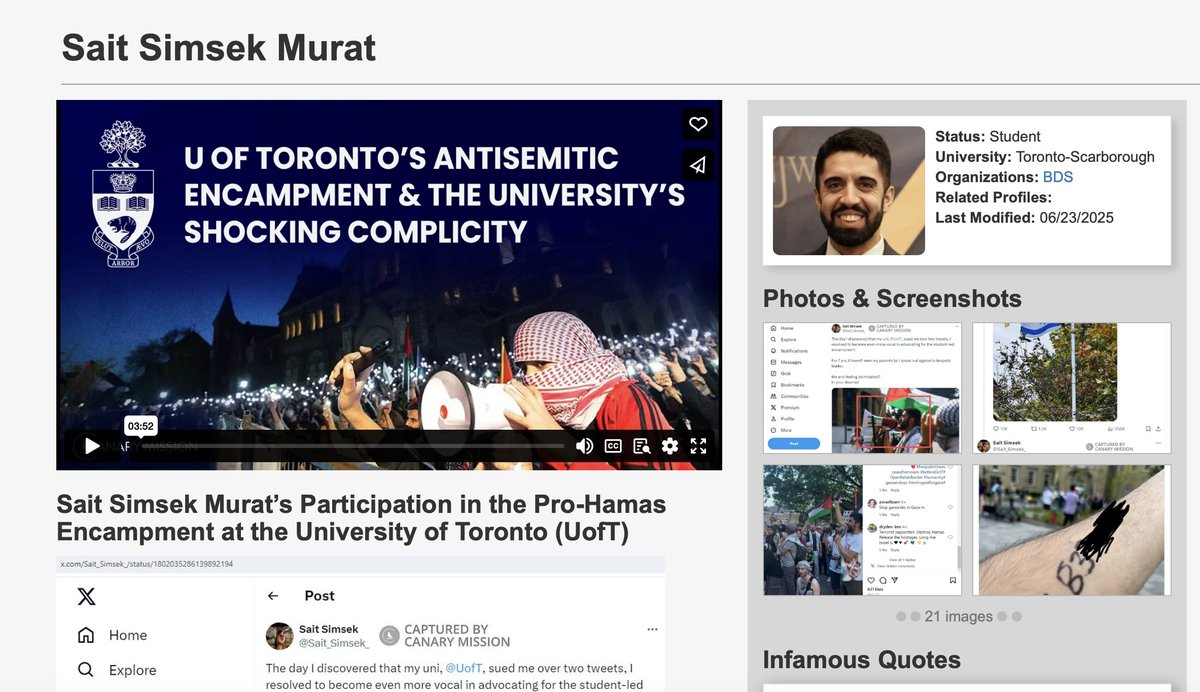Click the "Last Modified: 06/23/2025" line
The width and height of the screenshot is (1200, 692).
coord(1024,217)
